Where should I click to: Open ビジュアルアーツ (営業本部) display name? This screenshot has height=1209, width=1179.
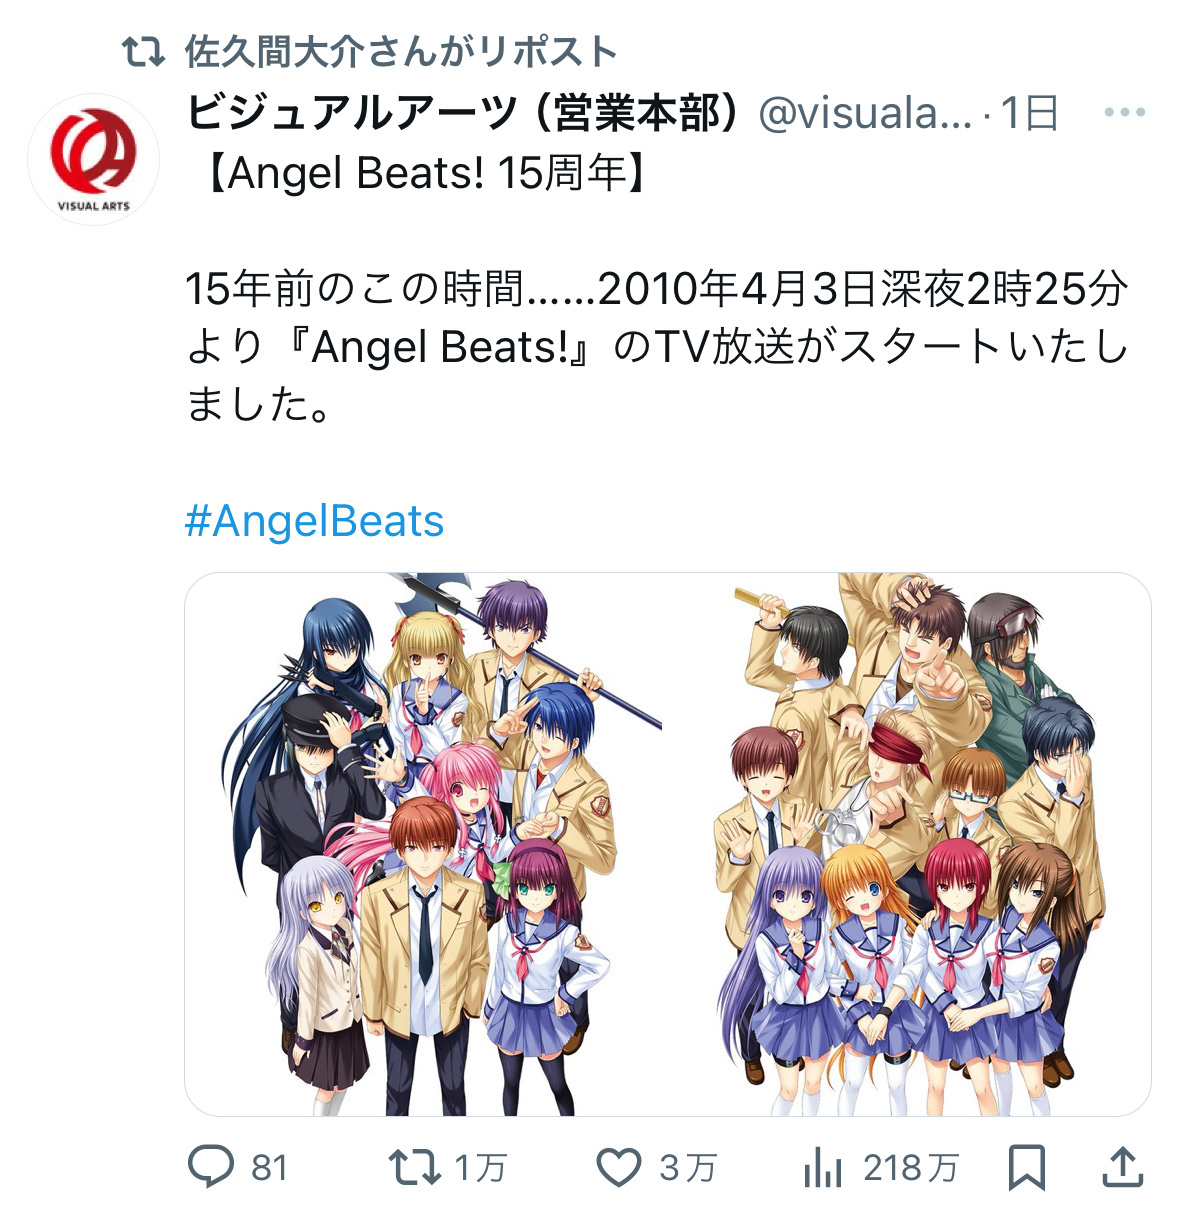[x=465, y=113]
